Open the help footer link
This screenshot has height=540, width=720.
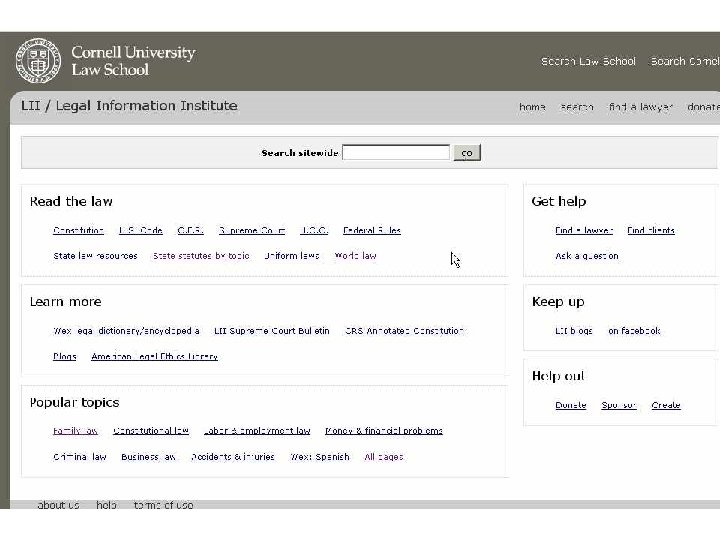(x=106, y=505)
